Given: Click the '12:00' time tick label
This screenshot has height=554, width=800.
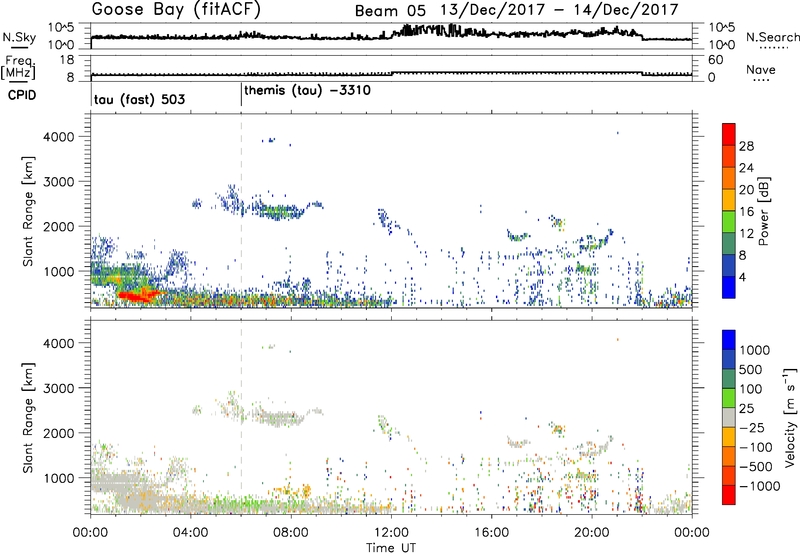Looking at the screenshot, I should pos(391,533).
